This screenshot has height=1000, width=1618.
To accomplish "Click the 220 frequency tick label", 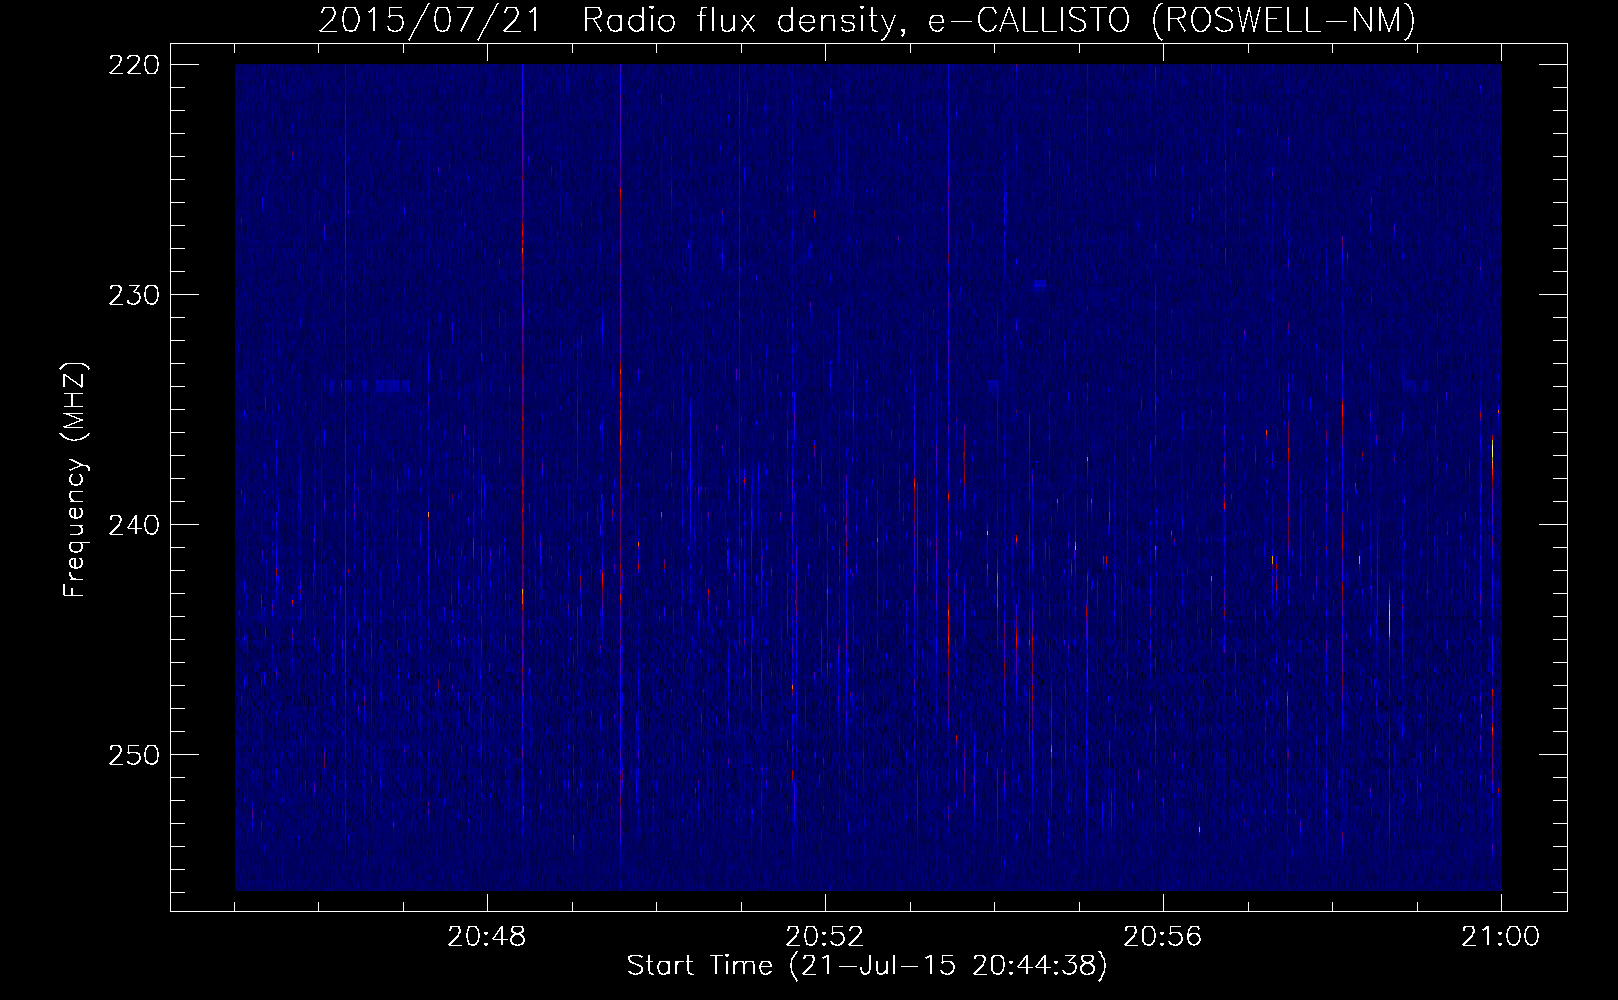I will [x=133, y=65].
